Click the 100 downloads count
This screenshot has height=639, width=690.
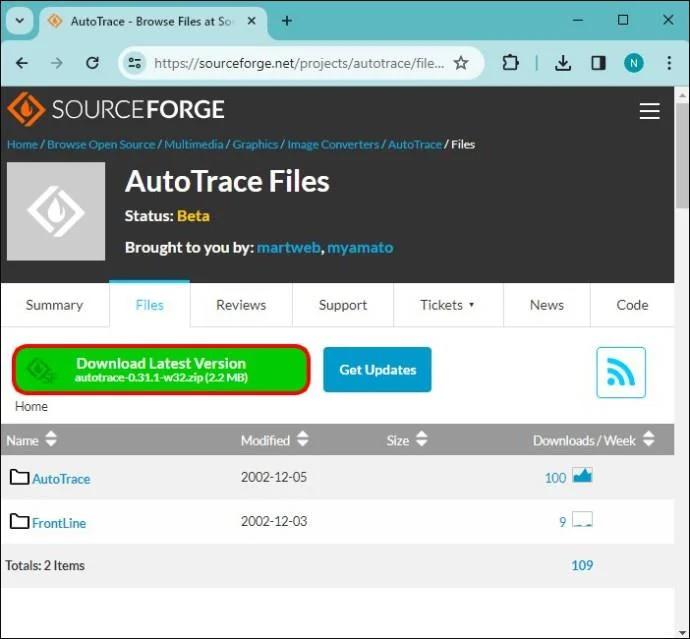555,478
